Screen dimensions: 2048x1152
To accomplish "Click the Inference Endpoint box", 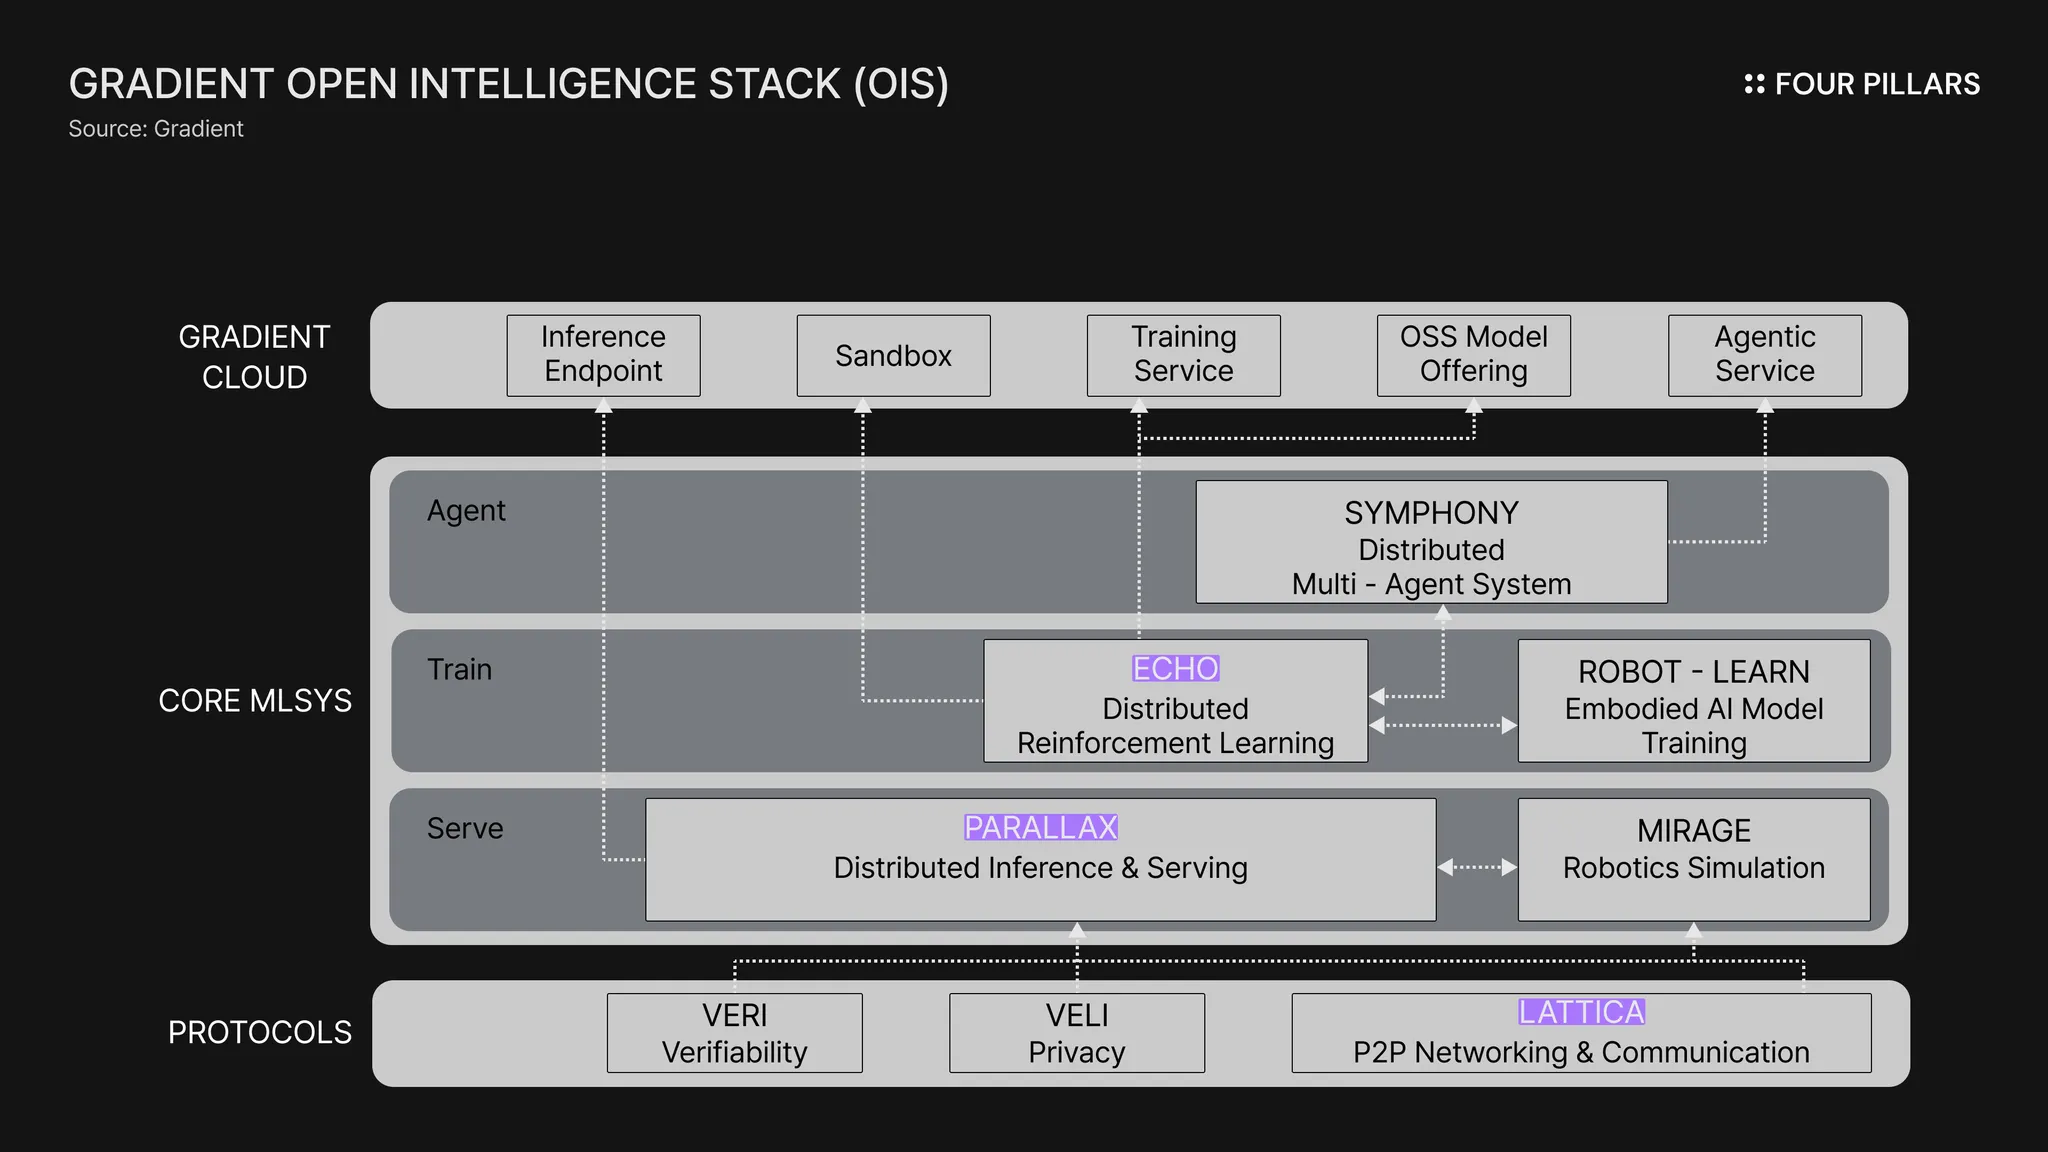I will (603, 355).
